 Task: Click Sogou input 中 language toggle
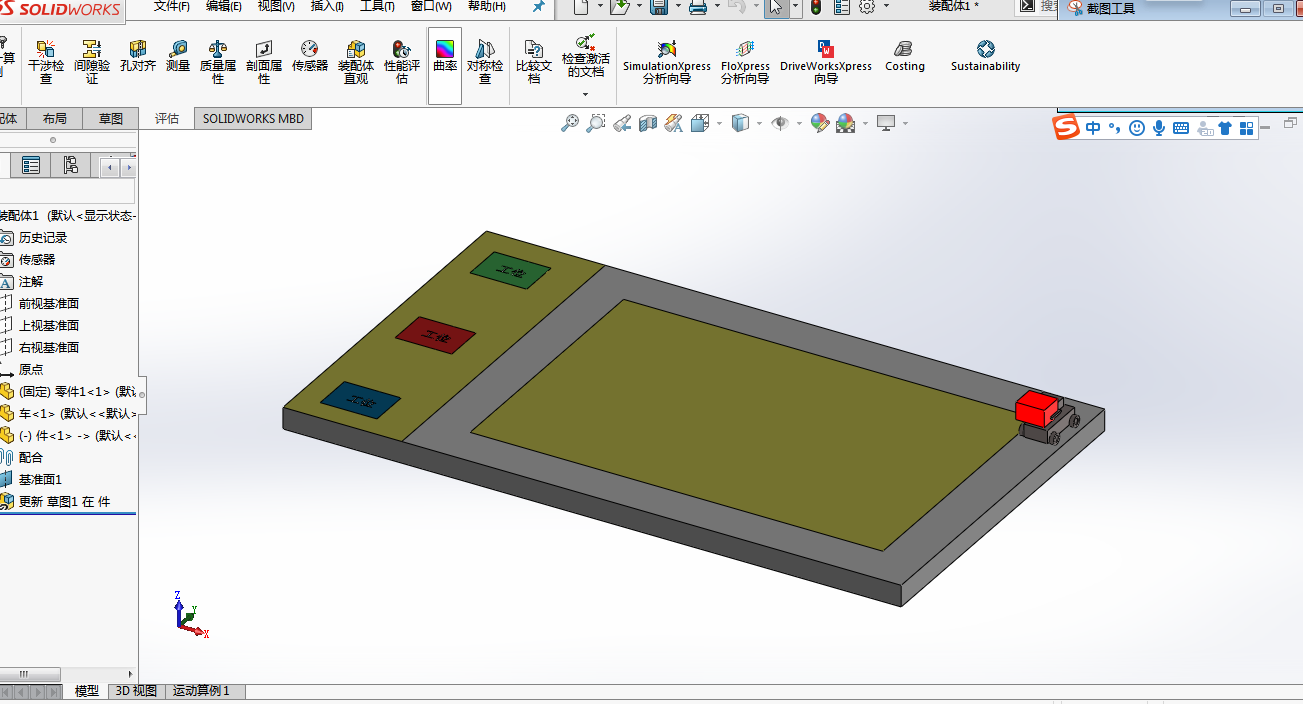click(x=1093, y=128)
